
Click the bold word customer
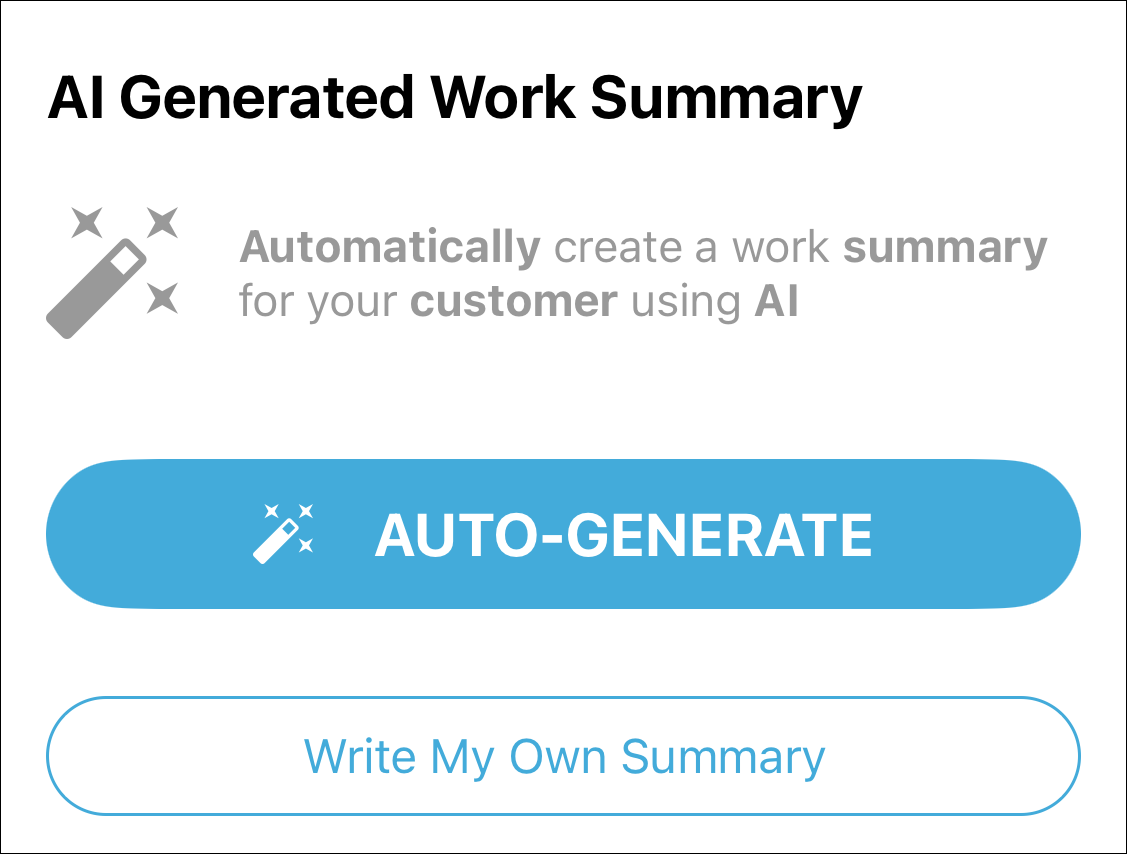pyautogui.click(x=514, y=302)
